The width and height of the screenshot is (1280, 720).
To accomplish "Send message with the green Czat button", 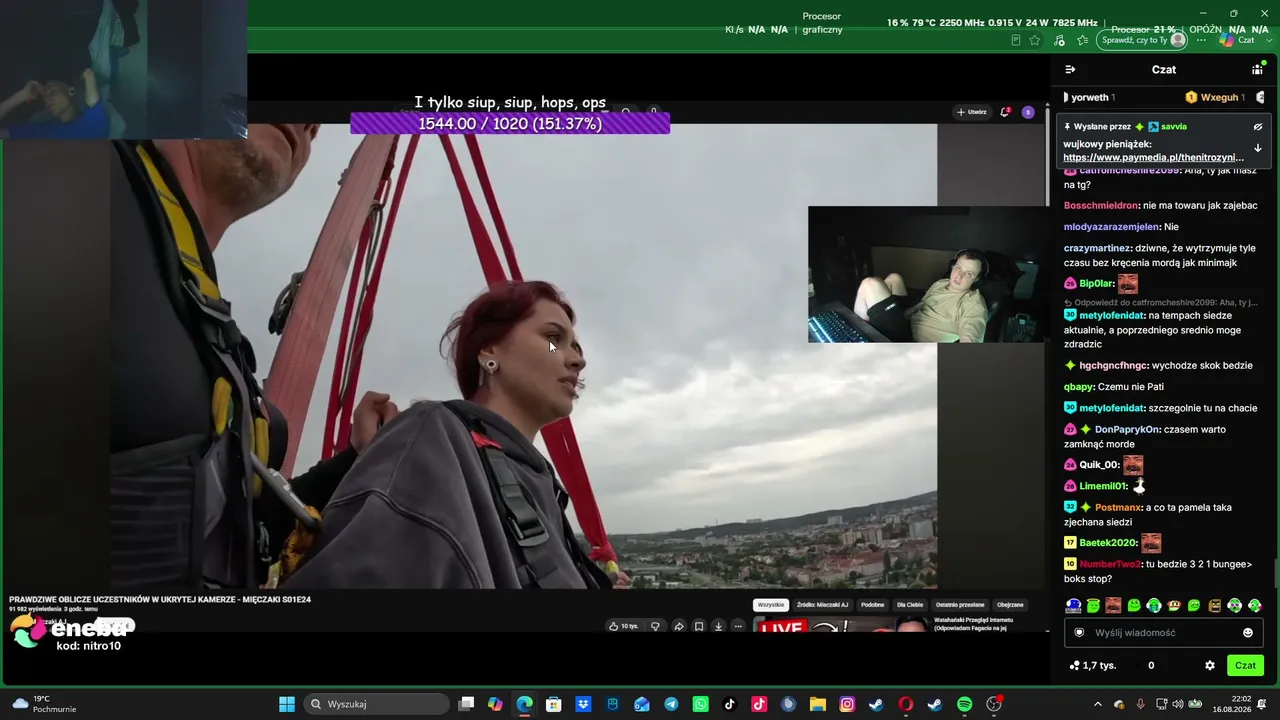I will click(1245, 665).
